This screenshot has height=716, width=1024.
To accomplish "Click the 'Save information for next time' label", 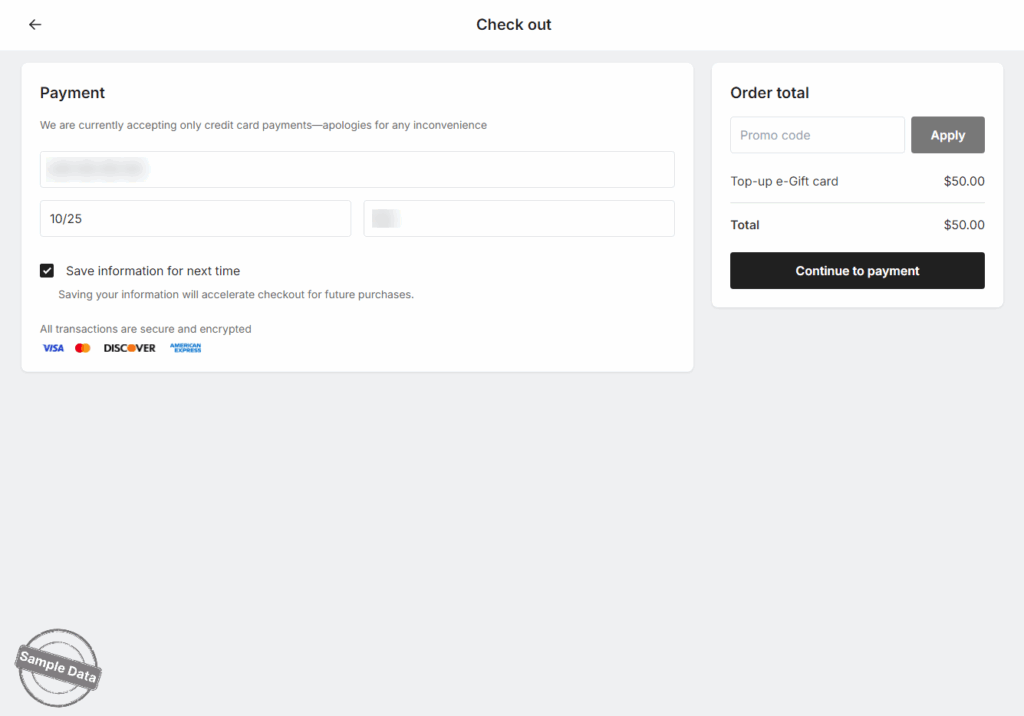I will point(153,271).
